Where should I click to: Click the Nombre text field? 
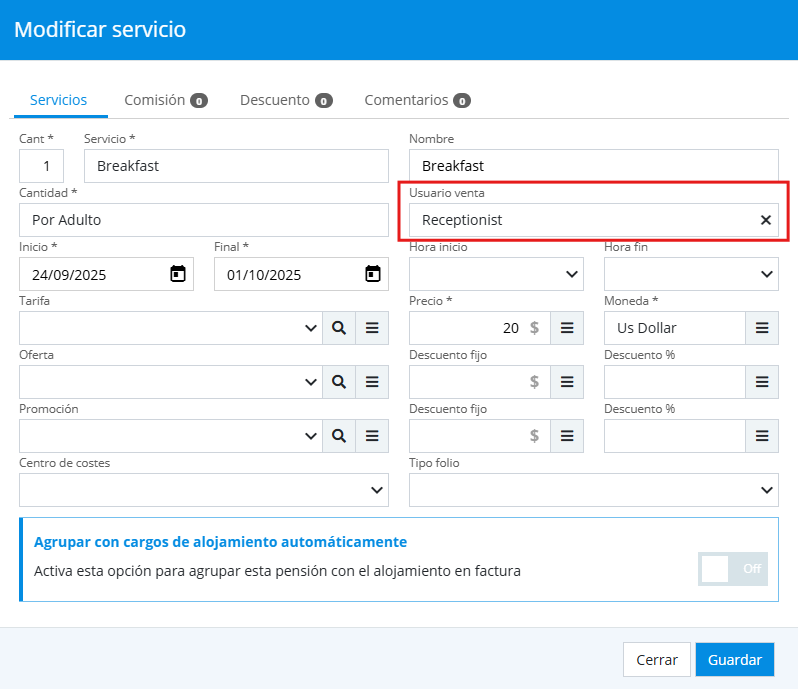click(593, 166)
